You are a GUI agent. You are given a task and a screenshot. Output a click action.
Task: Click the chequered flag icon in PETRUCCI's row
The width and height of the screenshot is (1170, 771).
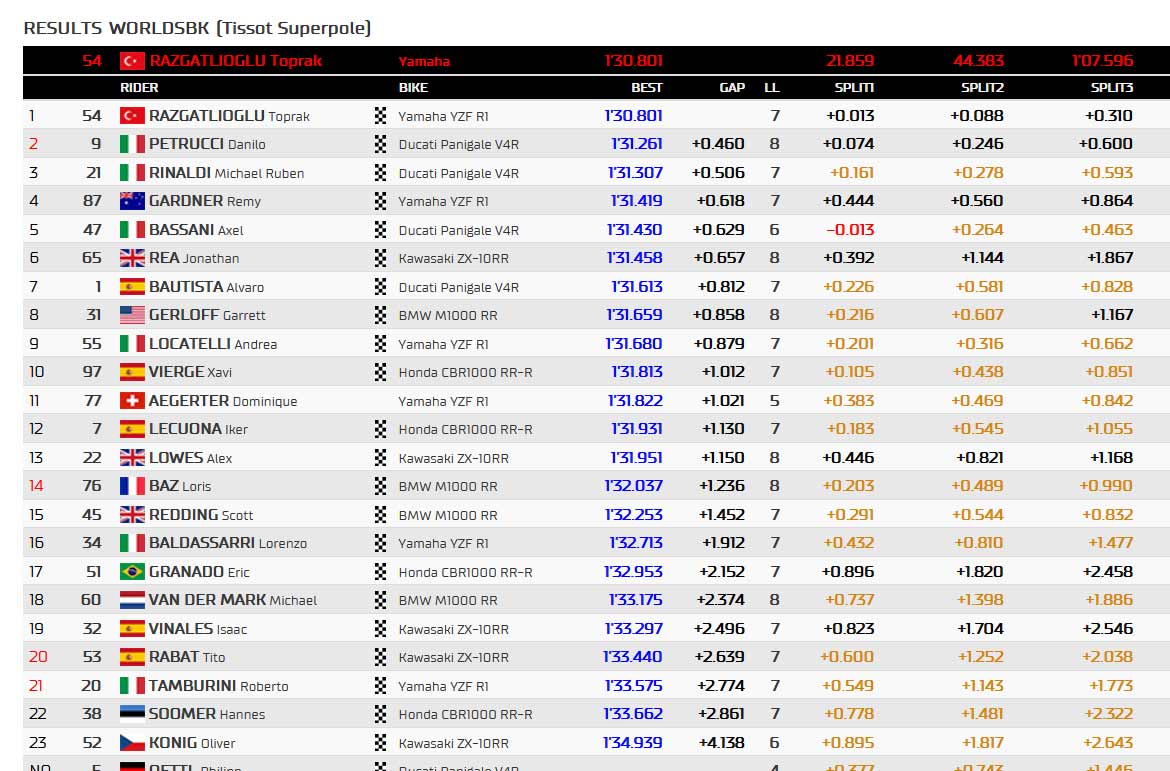(381, 144)
